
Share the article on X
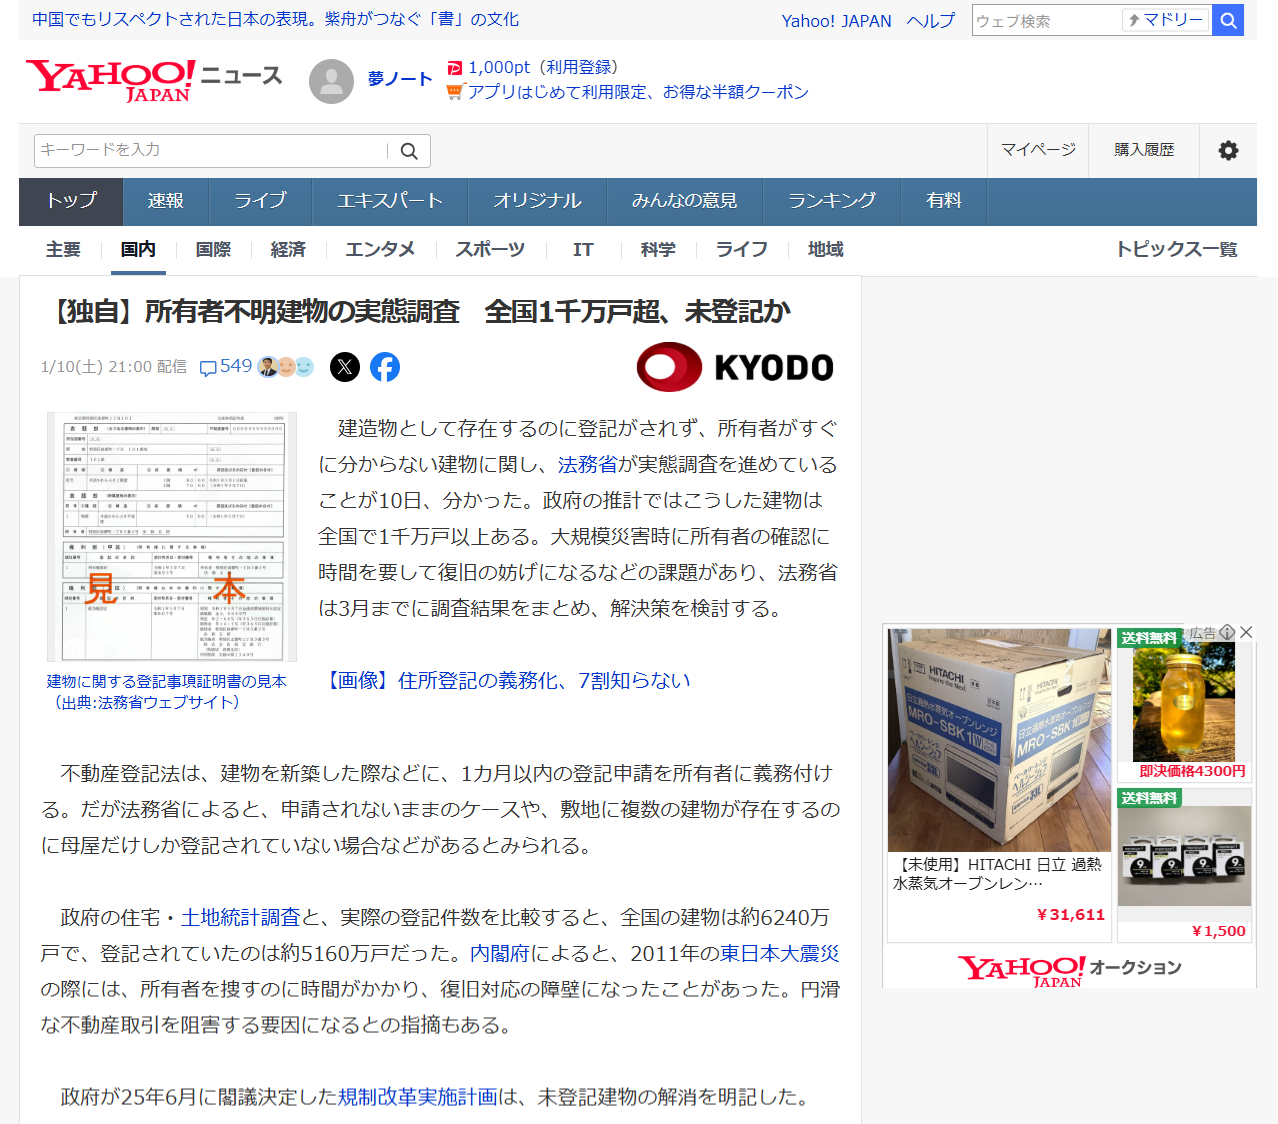click(345, 367)
